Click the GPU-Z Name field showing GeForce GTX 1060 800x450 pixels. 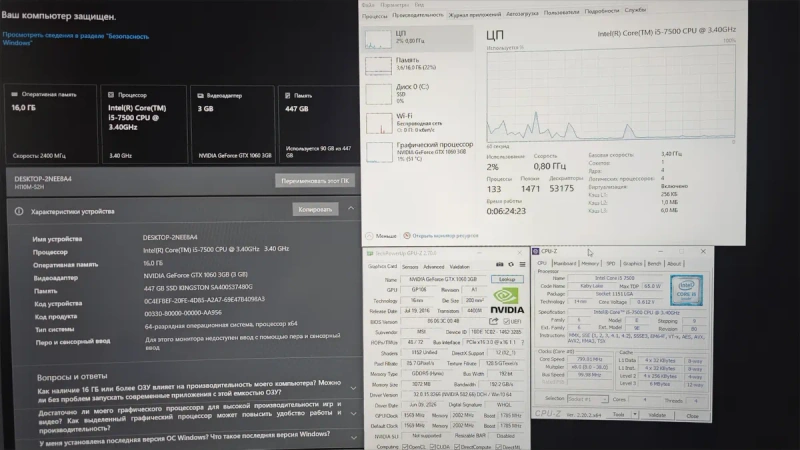click(443, 280)
